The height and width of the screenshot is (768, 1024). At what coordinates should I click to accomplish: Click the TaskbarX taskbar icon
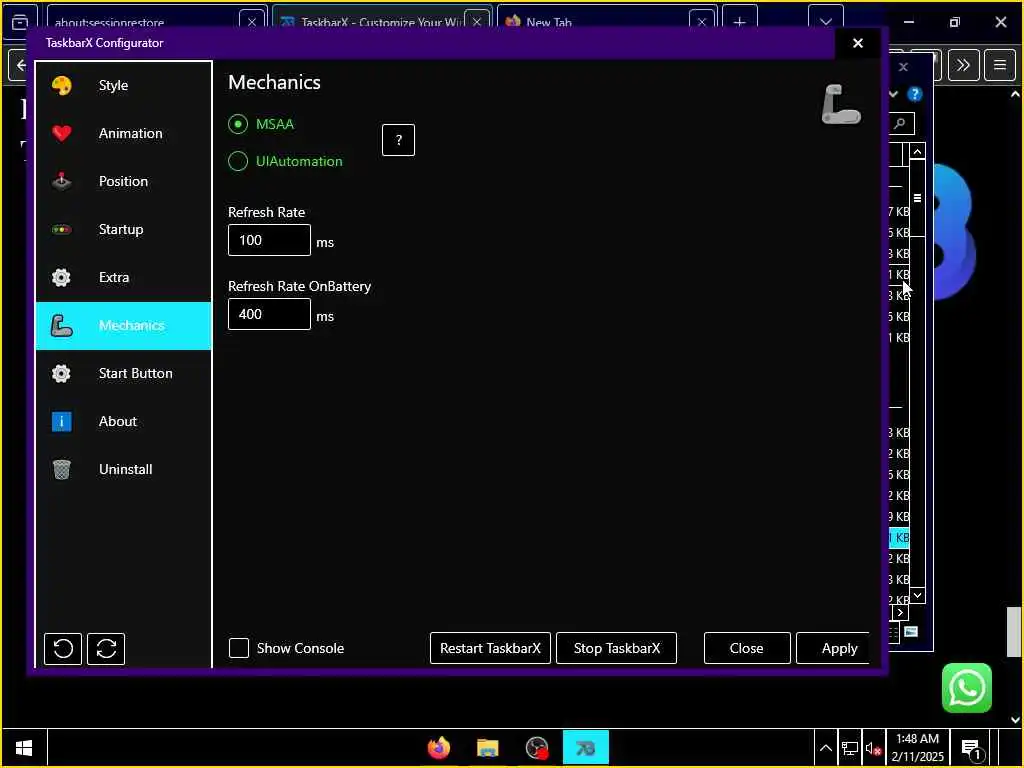coord(586,748)
